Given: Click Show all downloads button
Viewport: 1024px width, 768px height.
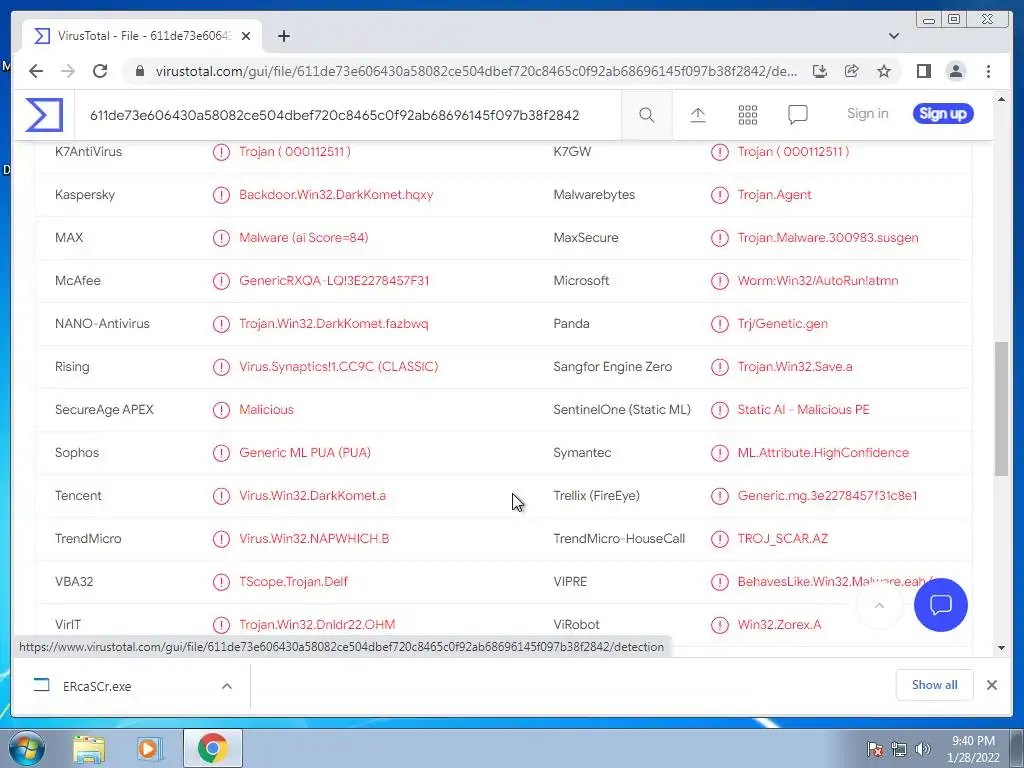Looking at the screenshot, I should tap(935, 685).
